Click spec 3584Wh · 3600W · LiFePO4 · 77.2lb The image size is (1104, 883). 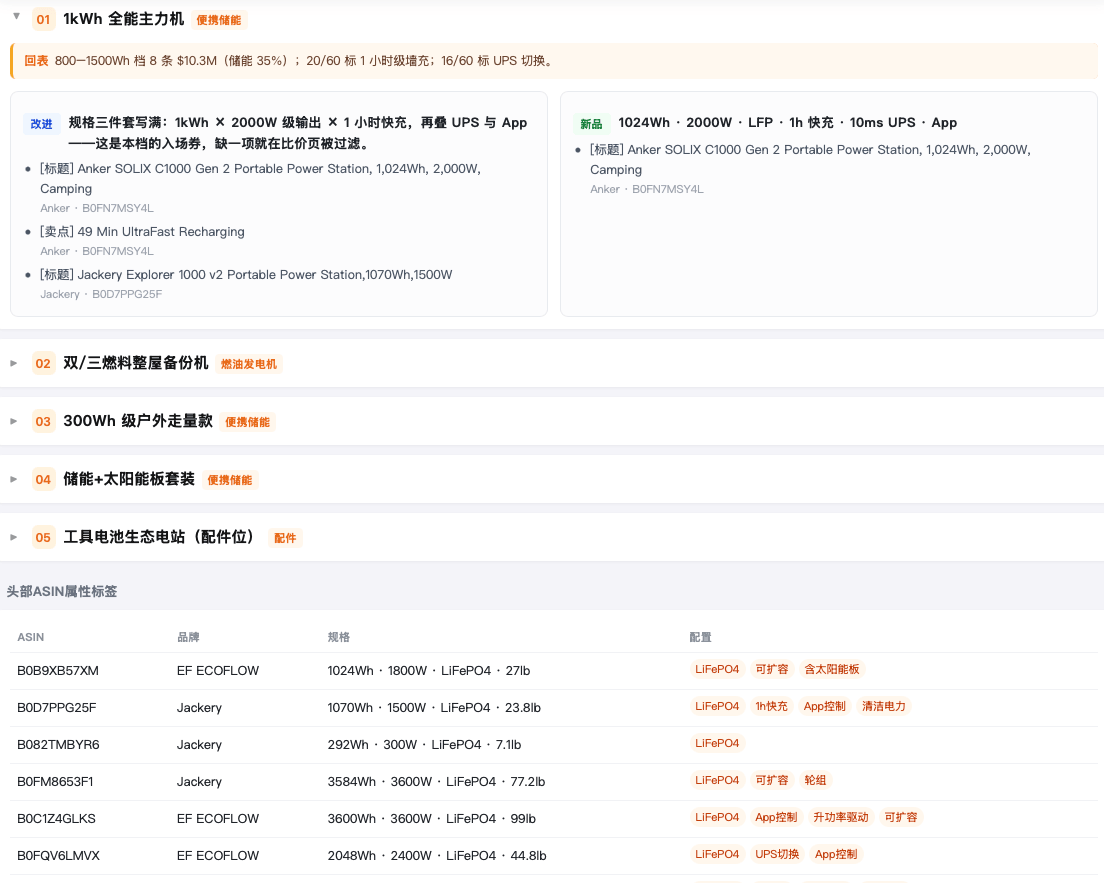point(436,782)
